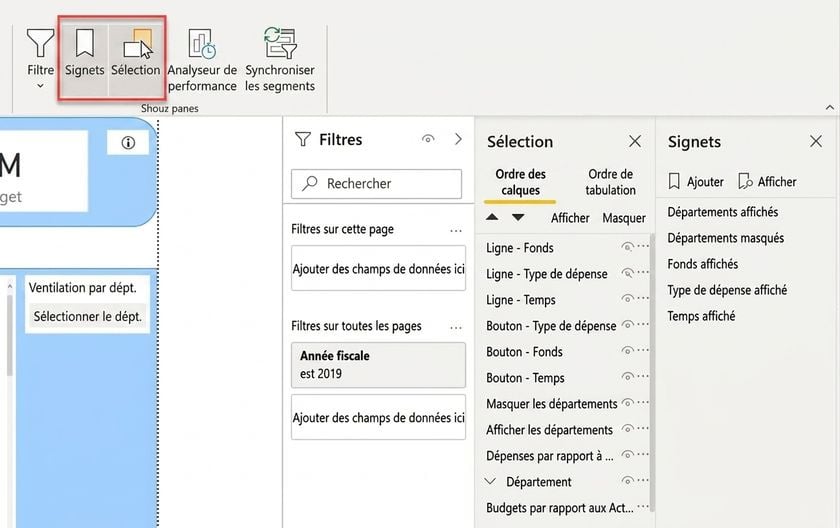Click the Sélectionner le dépt. button
840x528 pixels.
[88, 316]
